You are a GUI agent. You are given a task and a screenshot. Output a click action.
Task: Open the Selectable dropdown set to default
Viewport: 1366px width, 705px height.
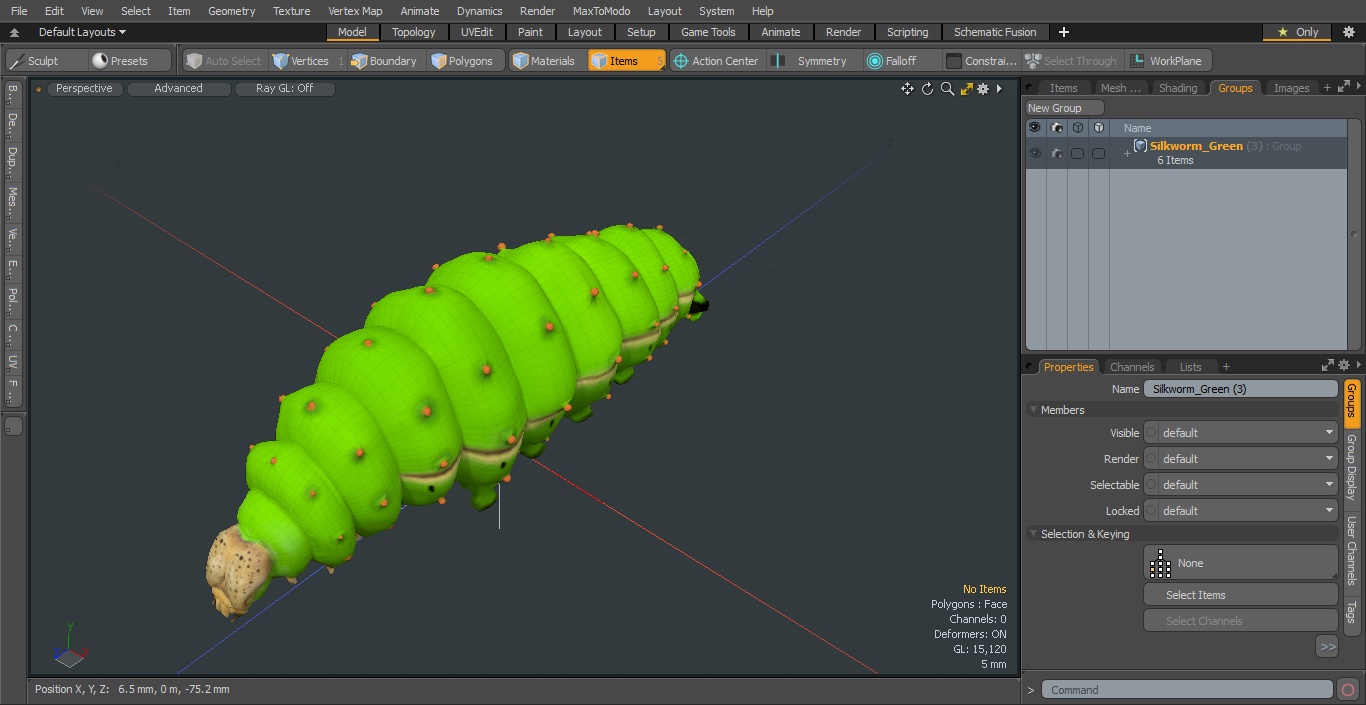click(x=1248, y=485)
